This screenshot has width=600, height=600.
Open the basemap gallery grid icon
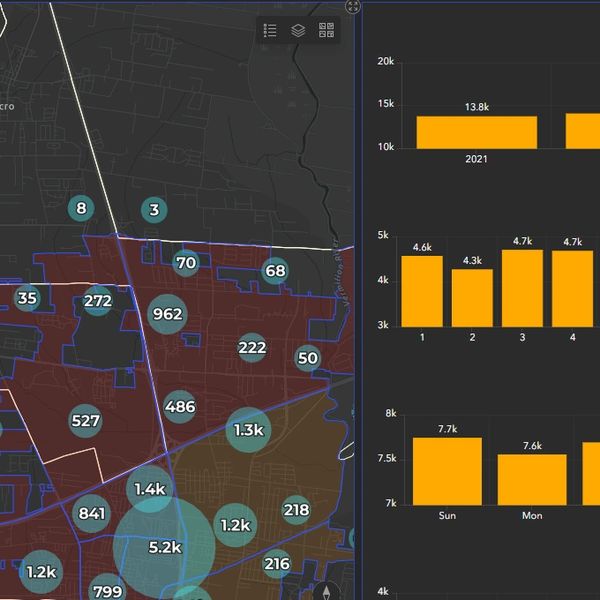pos(326,31)
